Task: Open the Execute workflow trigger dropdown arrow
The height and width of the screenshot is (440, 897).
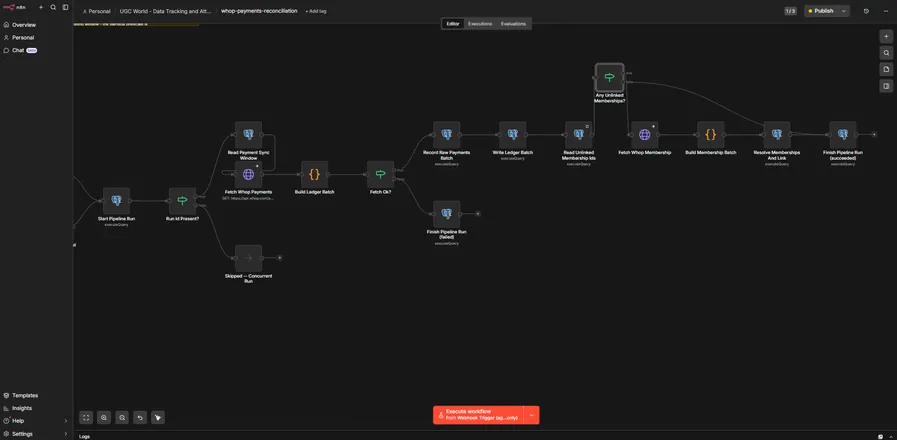Action: (x=531, y=415)
